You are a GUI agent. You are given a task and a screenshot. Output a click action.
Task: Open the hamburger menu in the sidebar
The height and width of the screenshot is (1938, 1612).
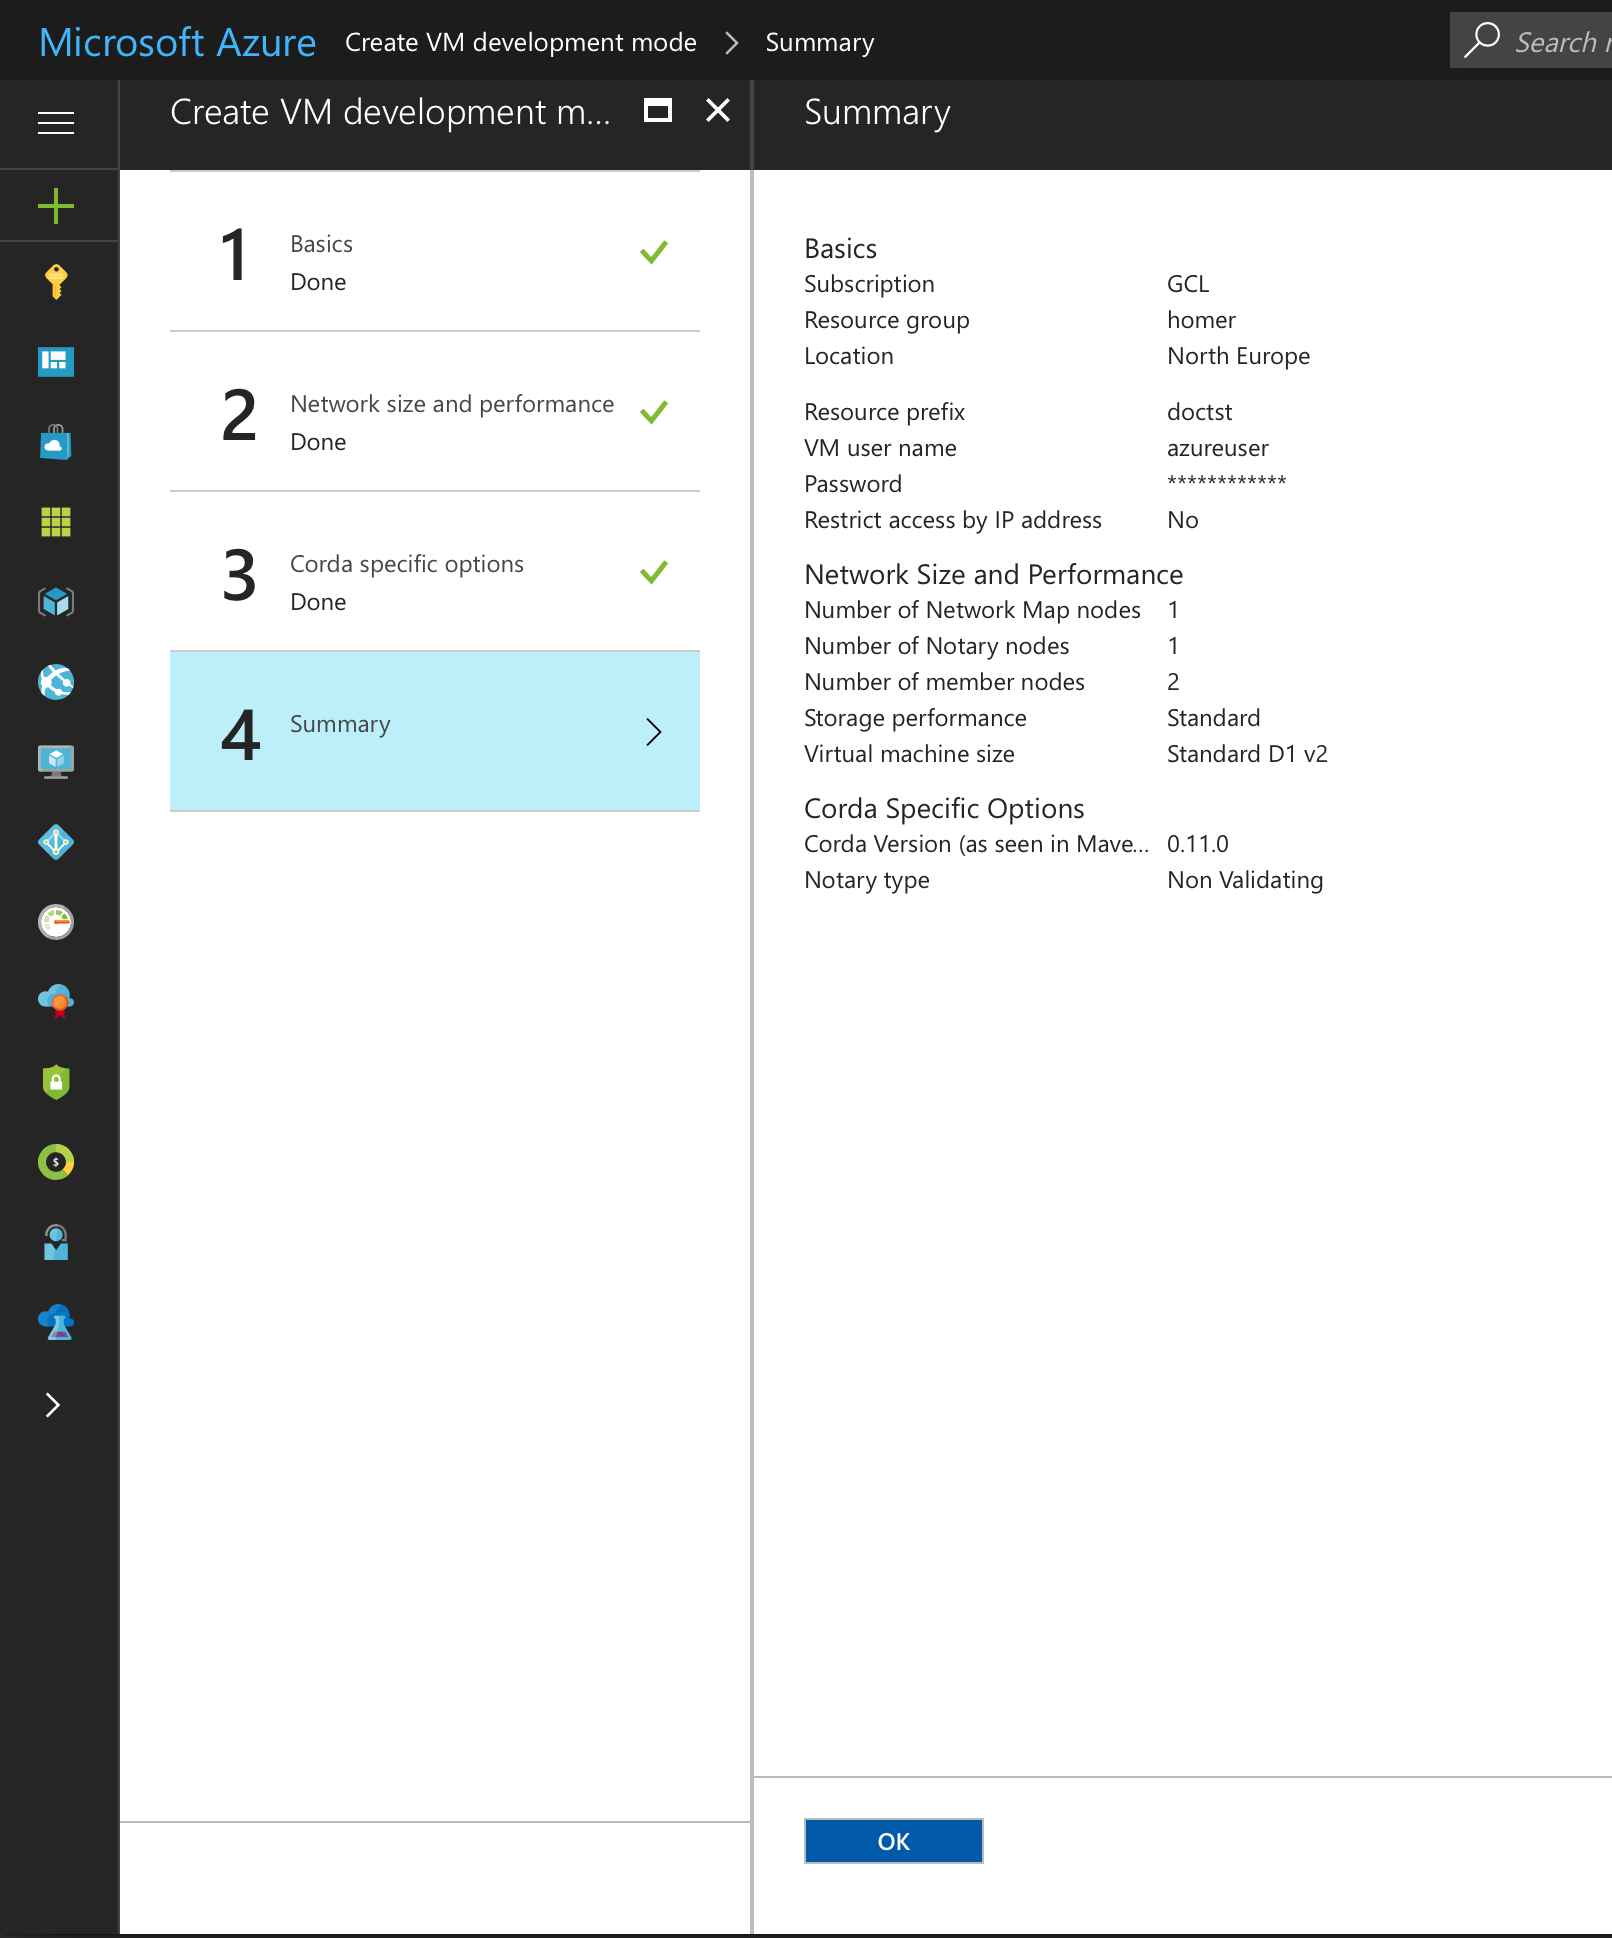click(56, 123)
